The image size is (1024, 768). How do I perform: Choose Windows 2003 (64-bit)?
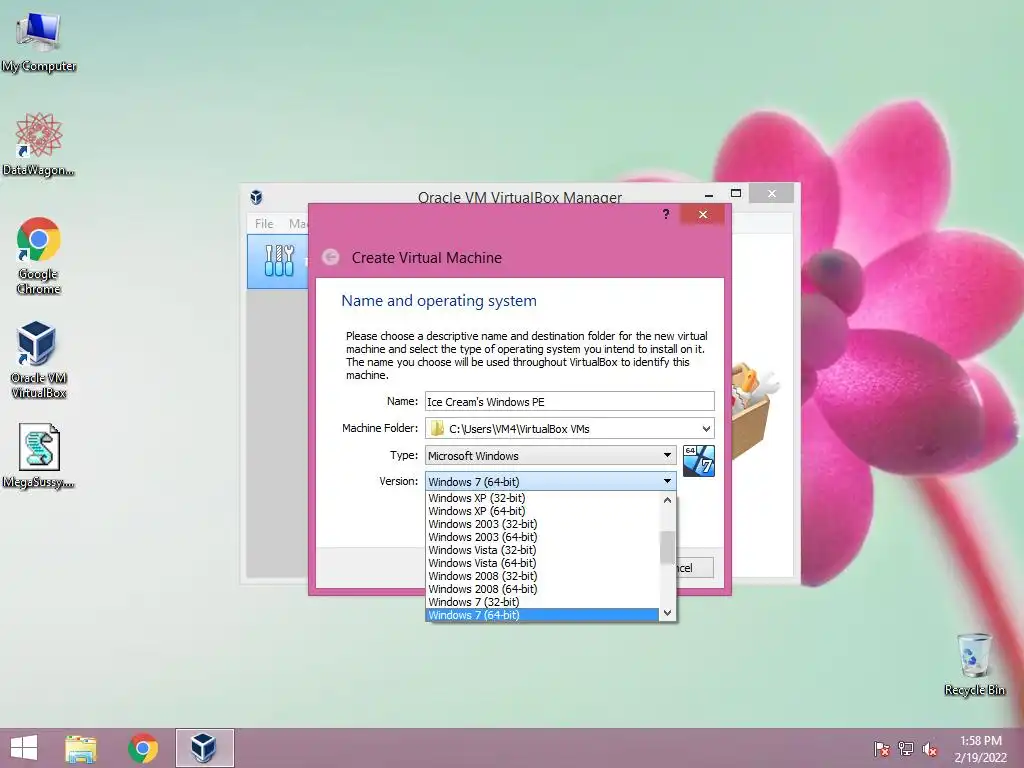tap(542, 537)
